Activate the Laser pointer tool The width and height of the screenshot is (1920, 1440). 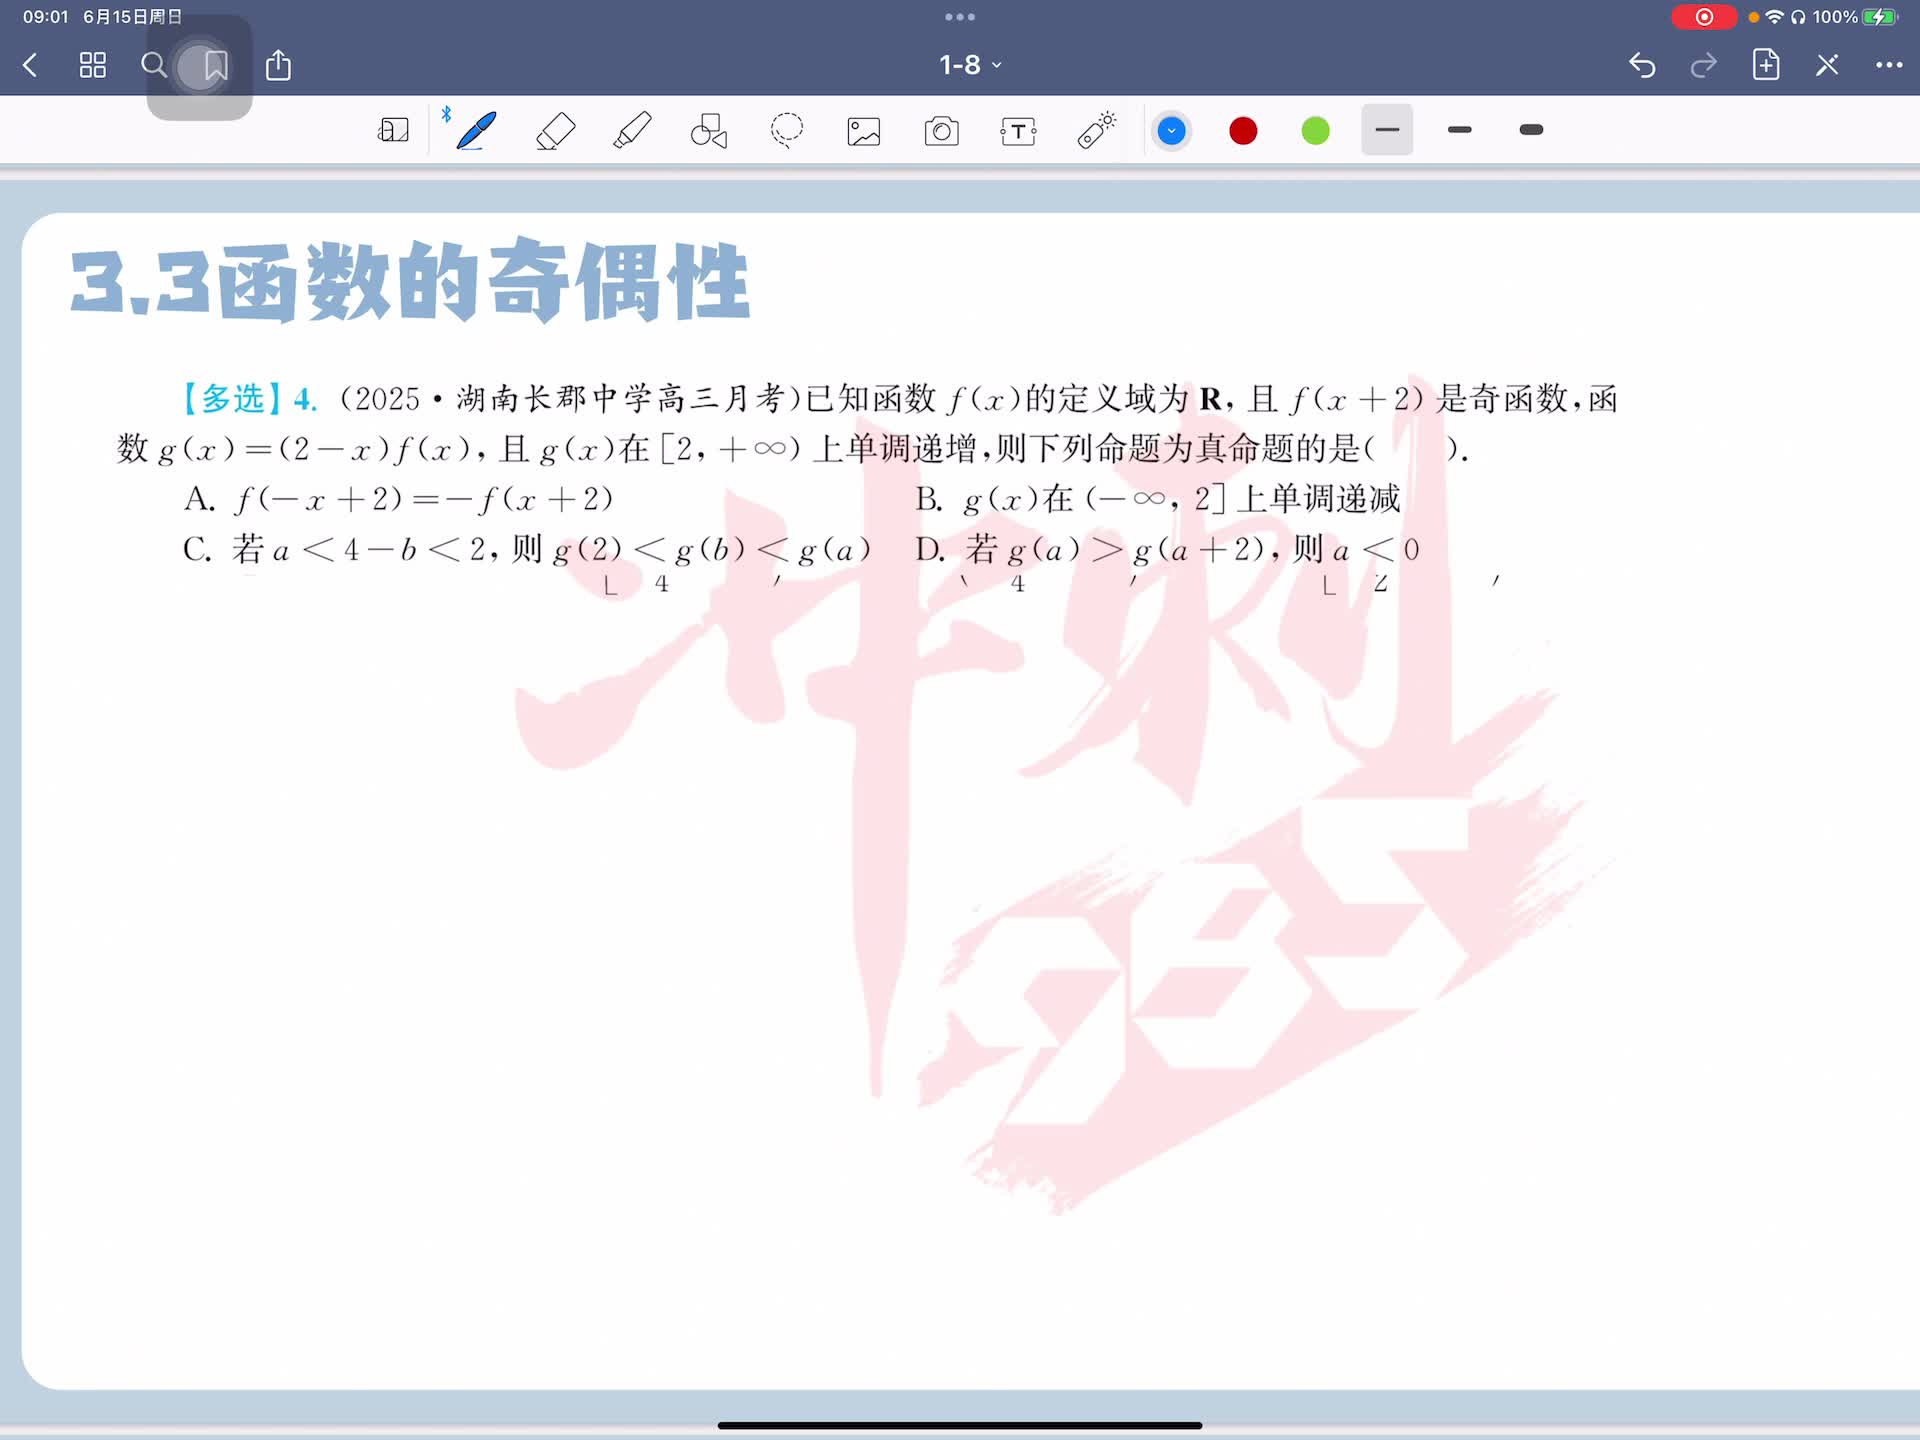click(x=1096, y=131)
